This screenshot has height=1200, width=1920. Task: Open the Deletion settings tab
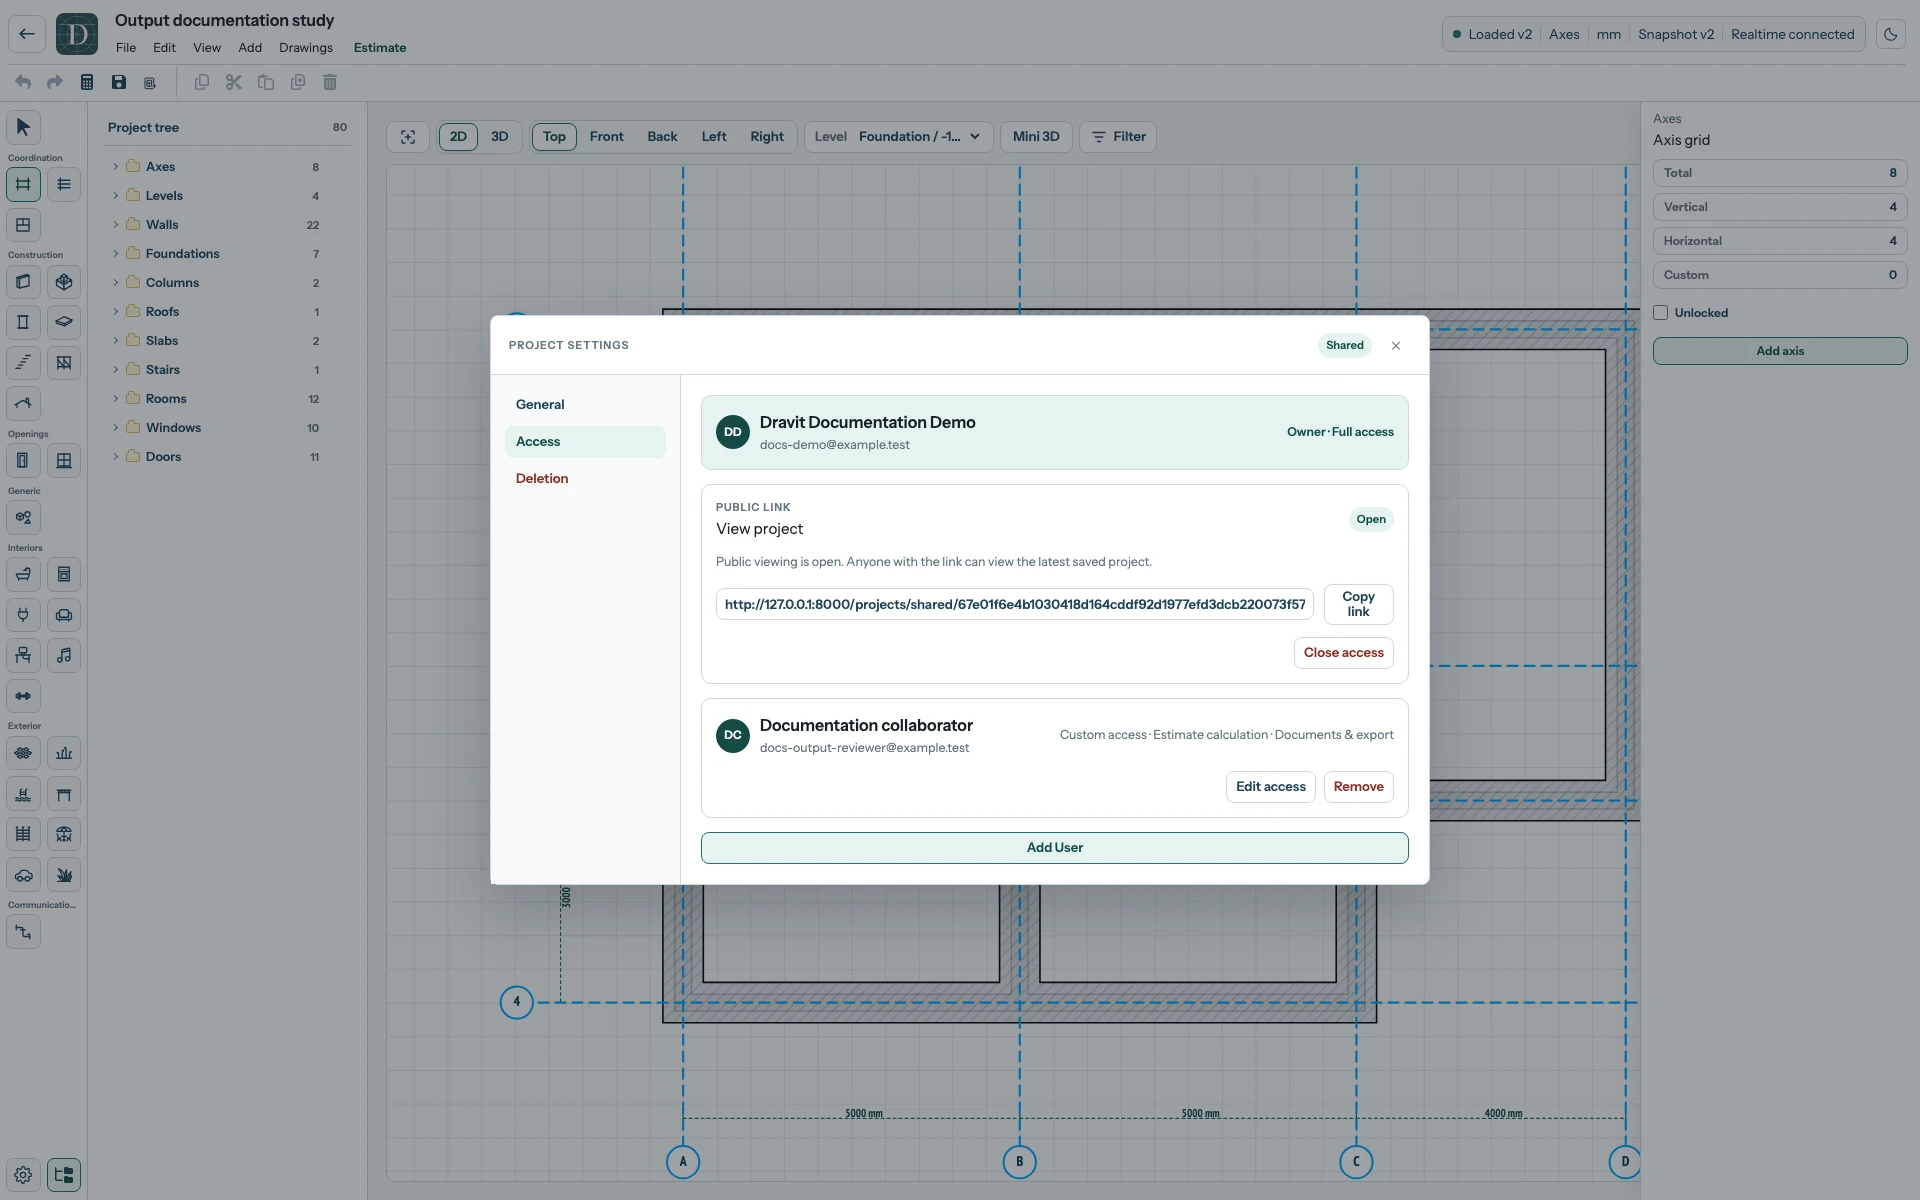585,479
